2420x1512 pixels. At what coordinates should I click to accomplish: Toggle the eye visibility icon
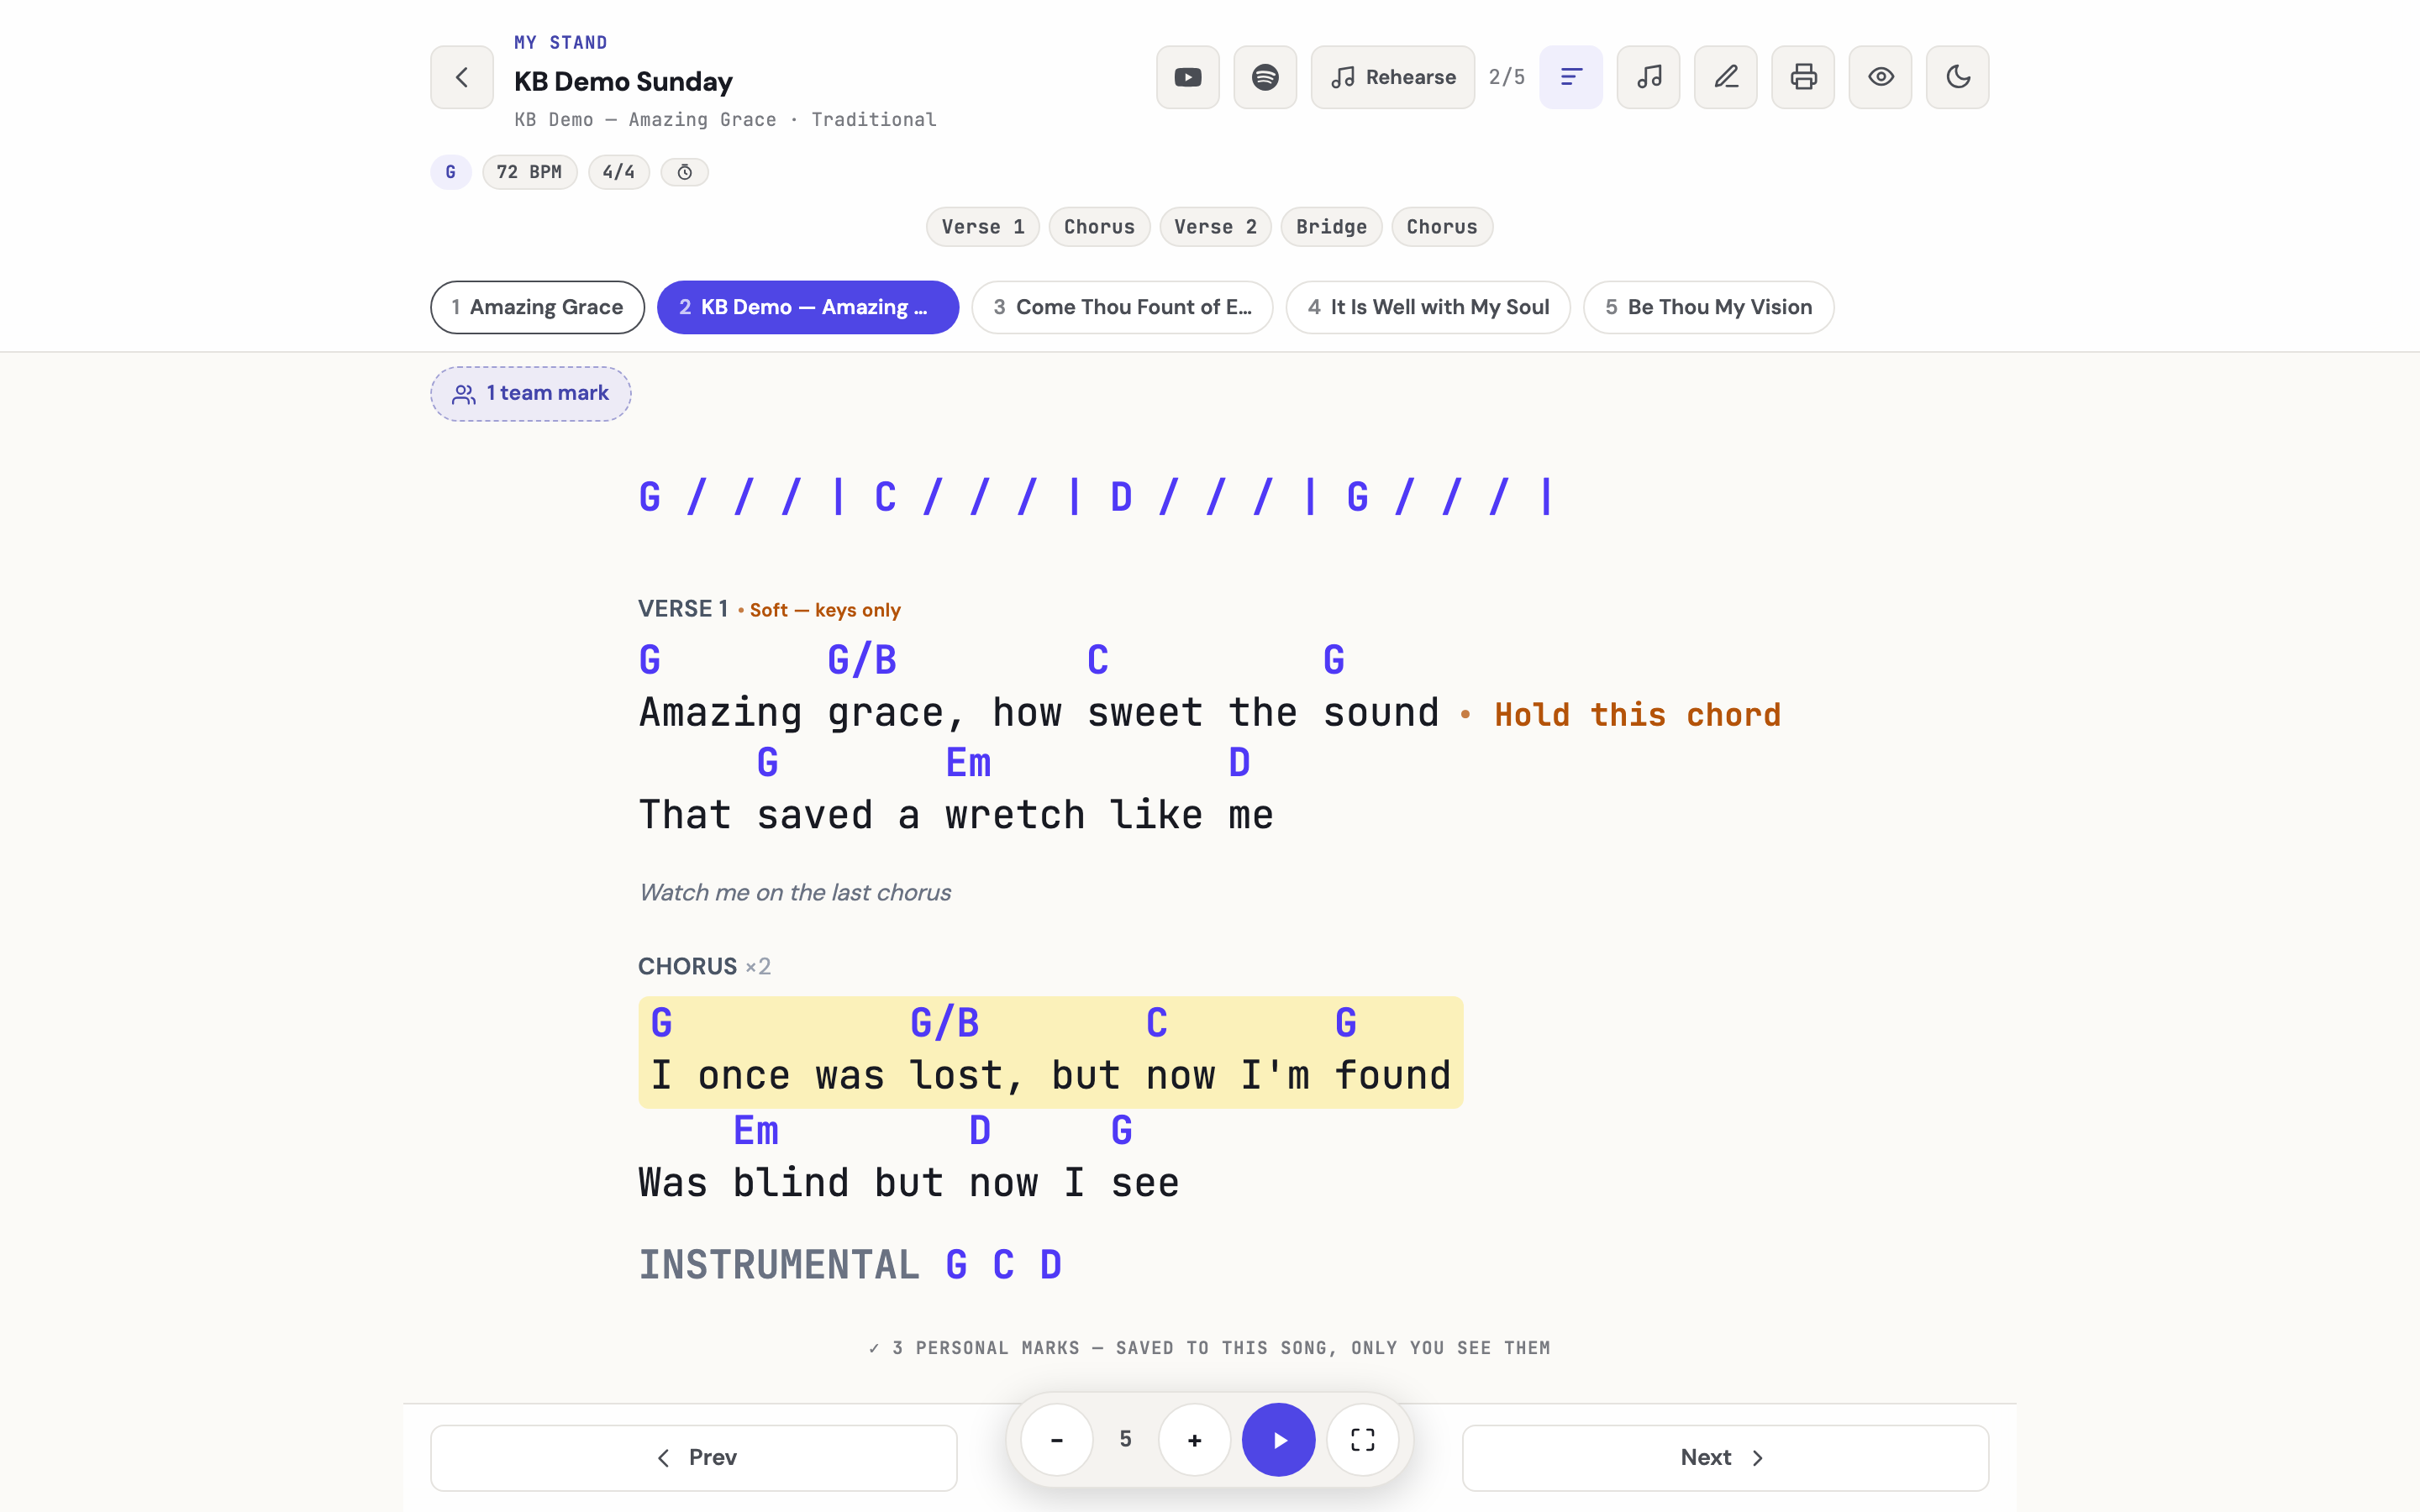point(1880,77)
